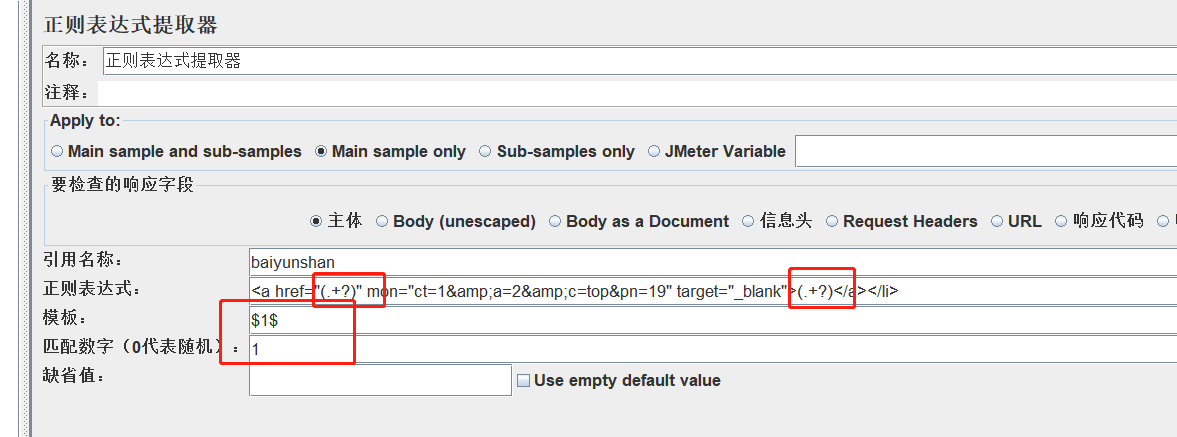Click the 模板 template field with $1$

click(x=712, y=320)
